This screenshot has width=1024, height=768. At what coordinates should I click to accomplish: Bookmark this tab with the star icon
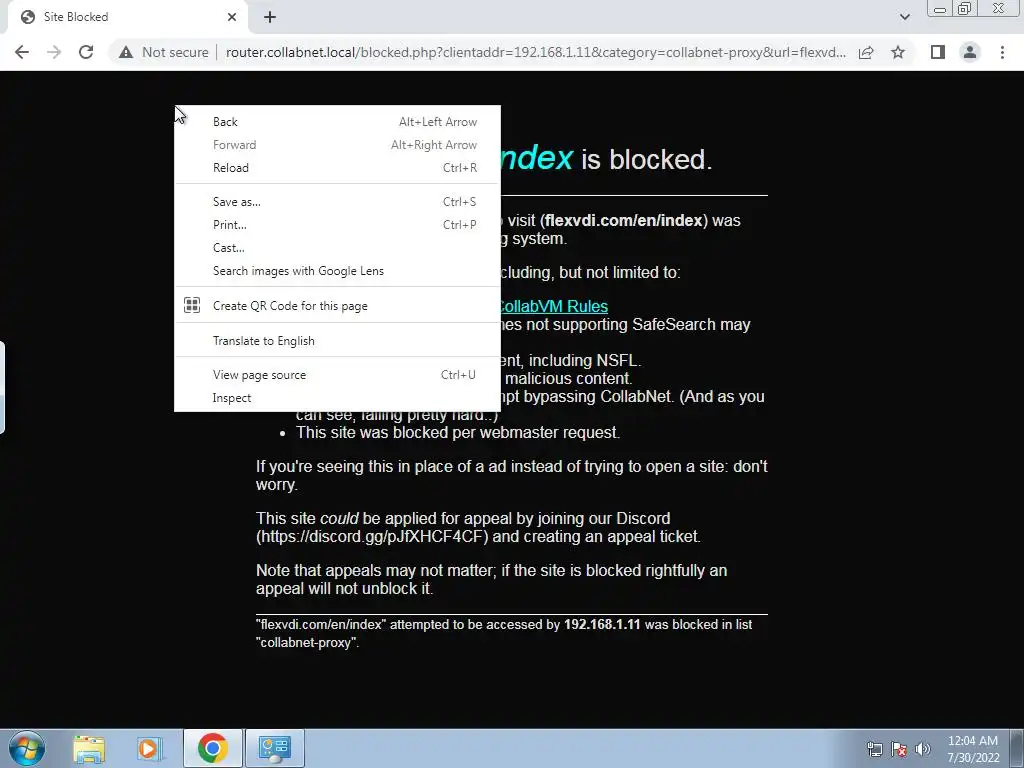898,52
